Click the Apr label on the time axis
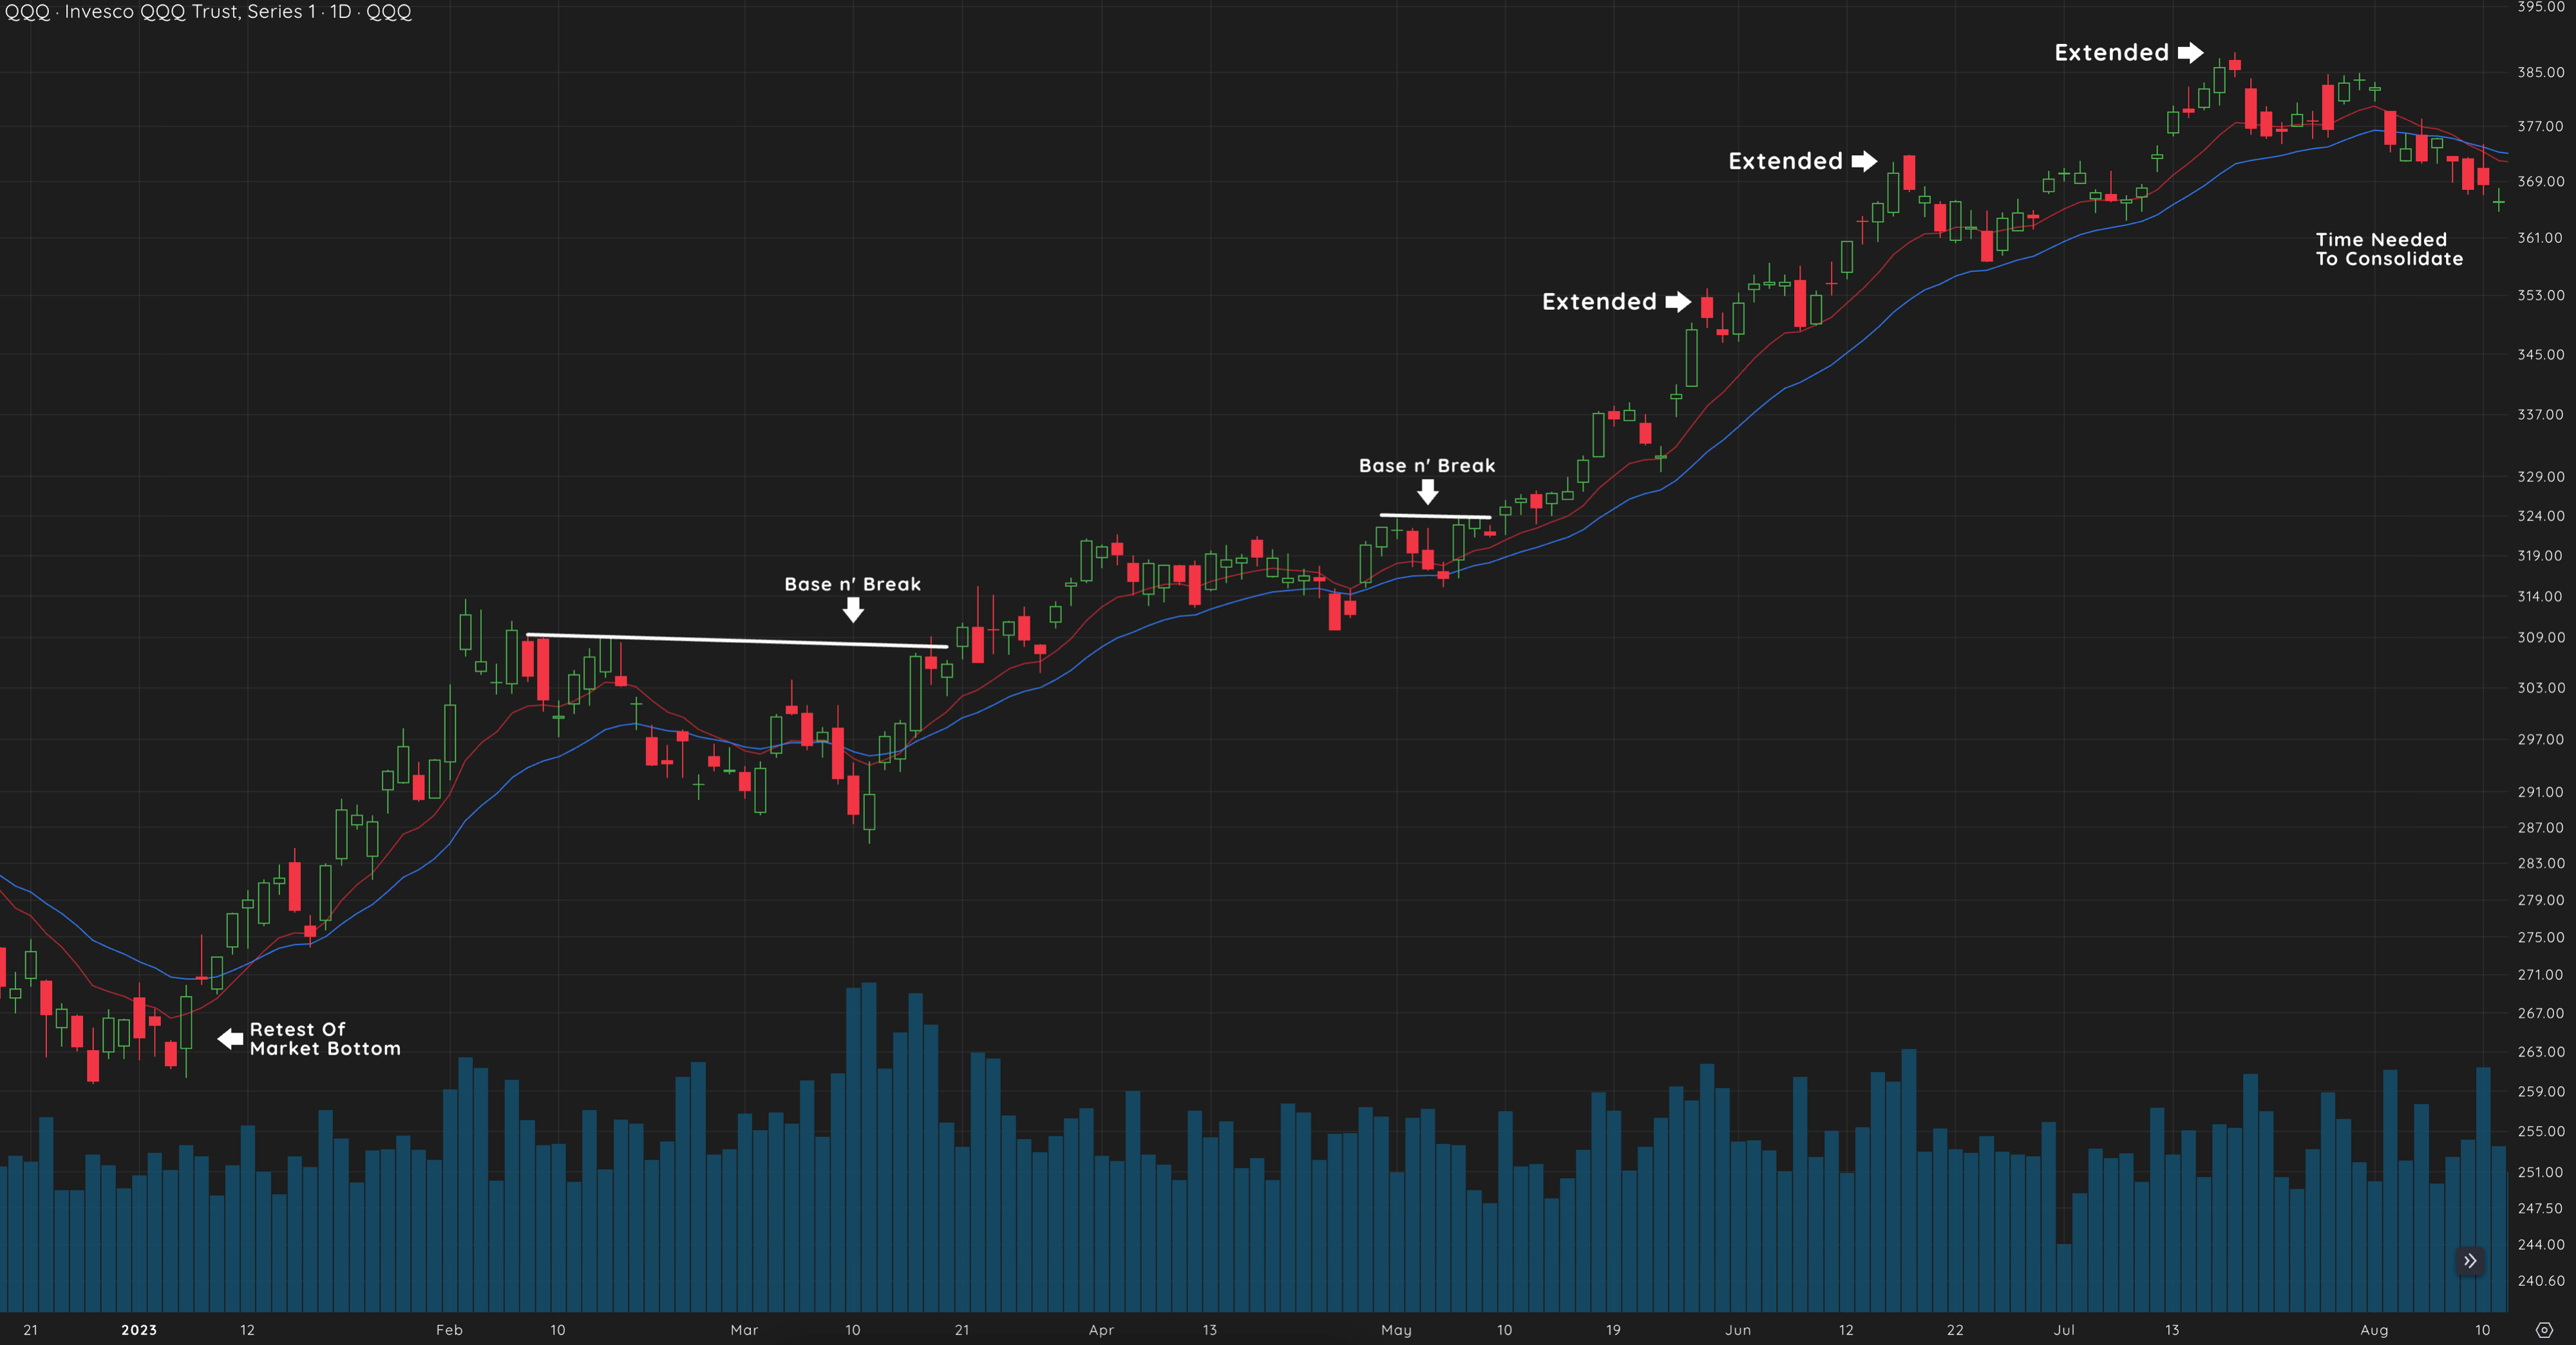 tap(1101, 1330)
